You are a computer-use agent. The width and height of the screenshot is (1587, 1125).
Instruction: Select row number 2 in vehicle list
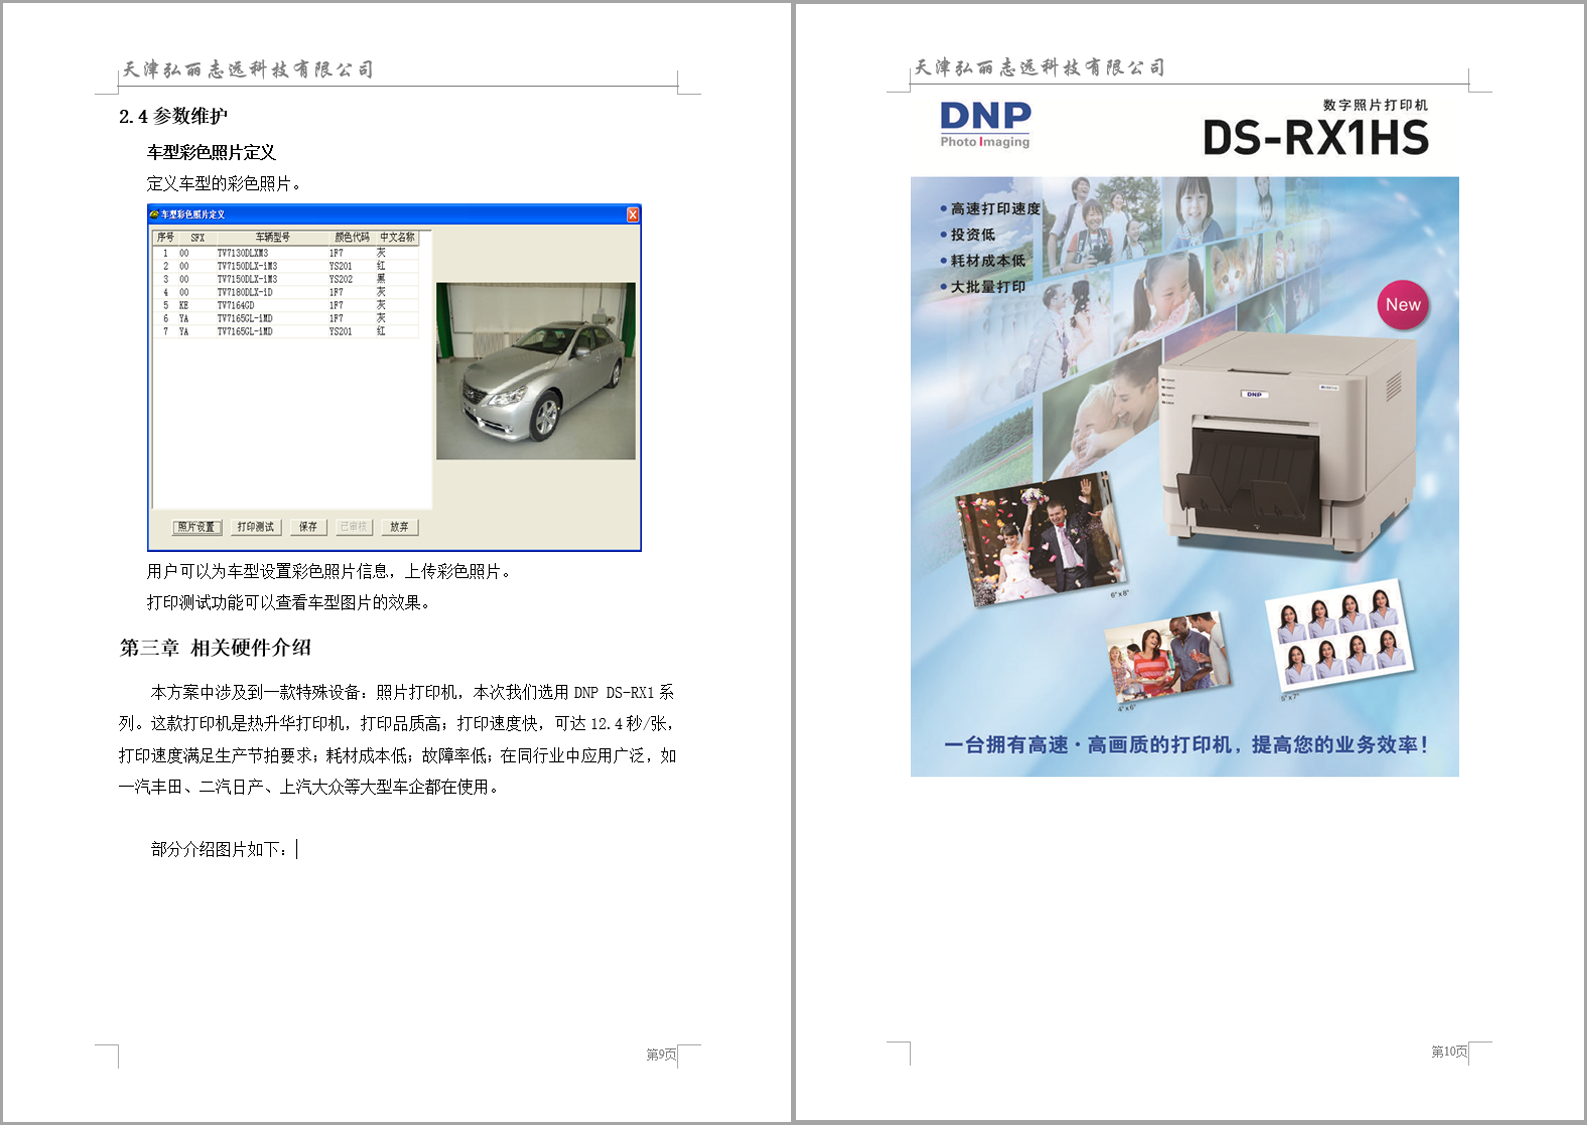(x=285, y=266)
